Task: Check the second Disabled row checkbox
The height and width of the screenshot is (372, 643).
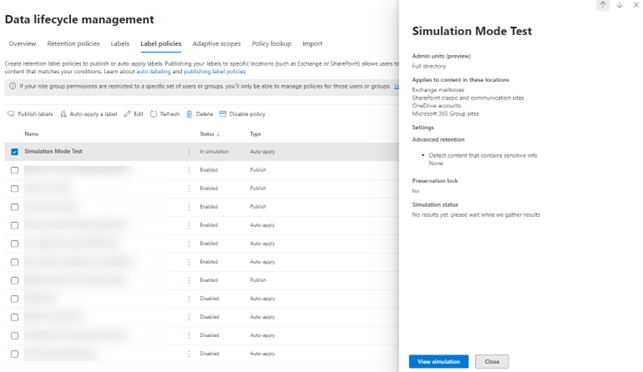Action: 15,317
